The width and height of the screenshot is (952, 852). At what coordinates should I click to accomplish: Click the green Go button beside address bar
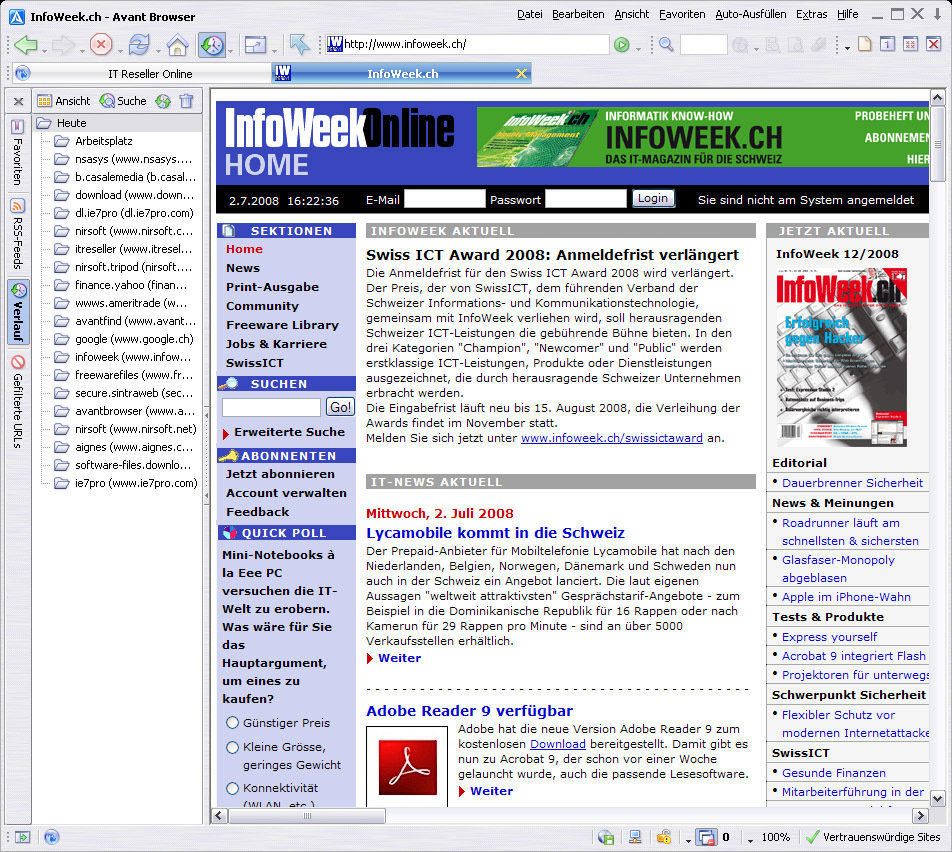621,44
